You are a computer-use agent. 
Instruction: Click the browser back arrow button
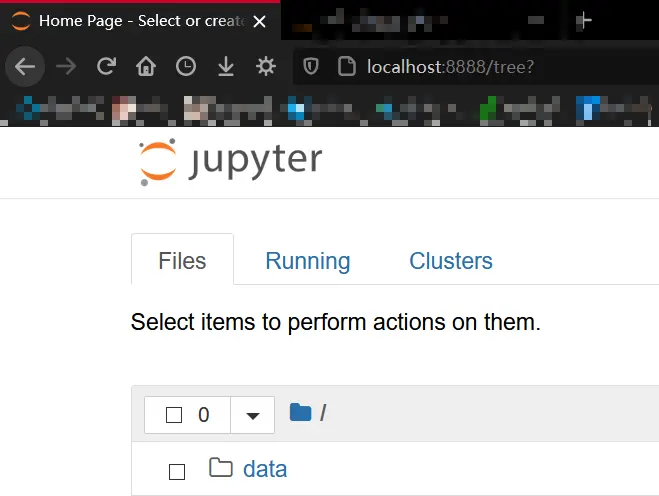click(25, 67)
